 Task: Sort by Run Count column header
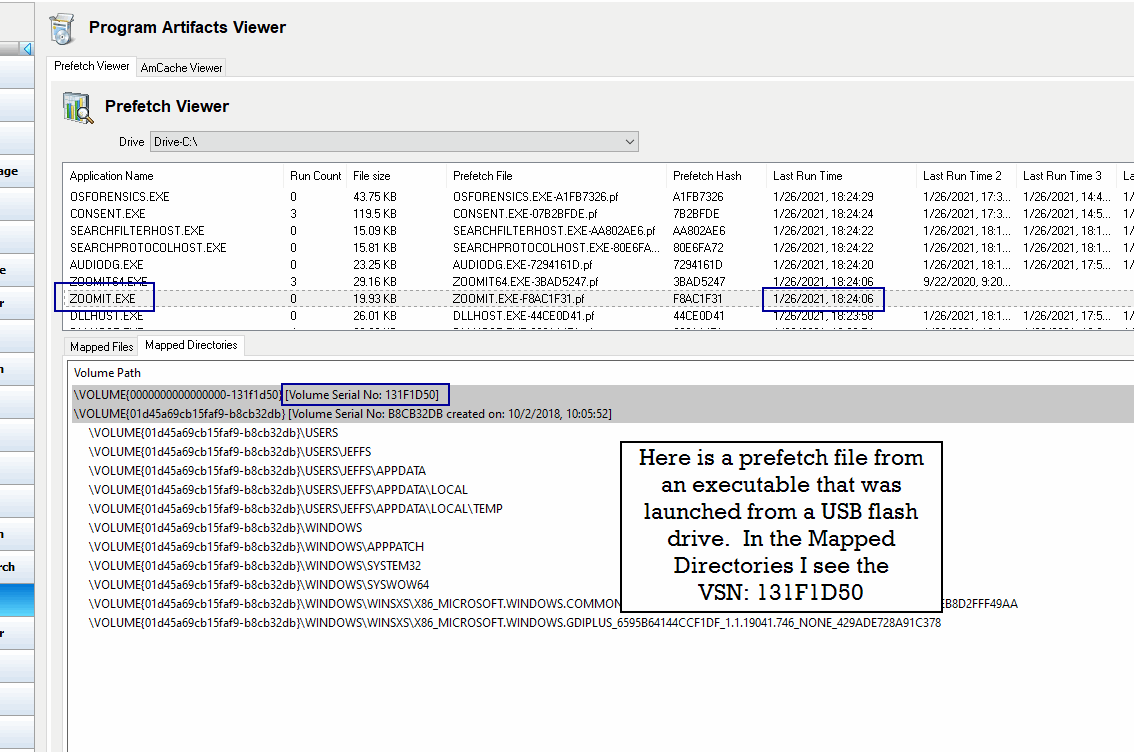pyautogui.click(x=315, y=176)
